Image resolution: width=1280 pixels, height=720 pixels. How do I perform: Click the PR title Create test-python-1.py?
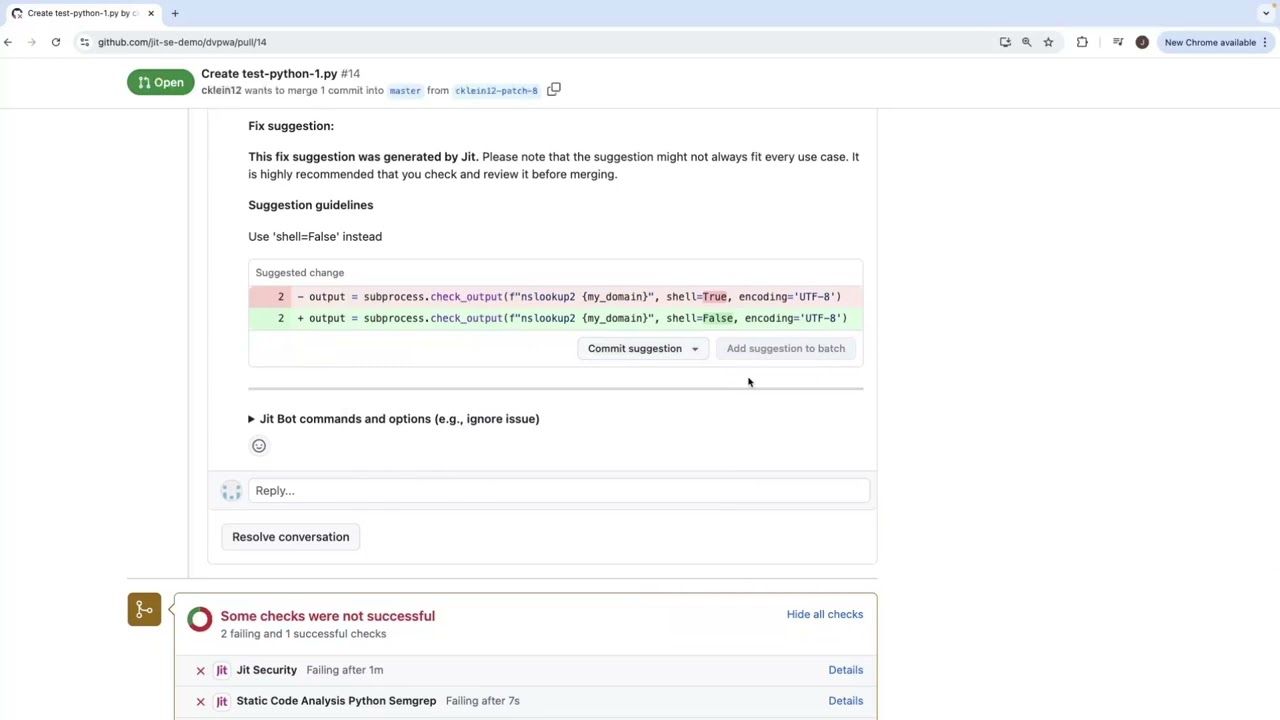click(x=269, y=73)
